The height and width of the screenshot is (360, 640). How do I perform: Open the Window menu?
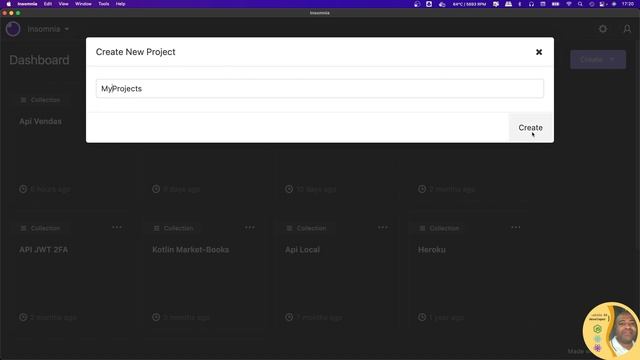(x=83, y=4)
